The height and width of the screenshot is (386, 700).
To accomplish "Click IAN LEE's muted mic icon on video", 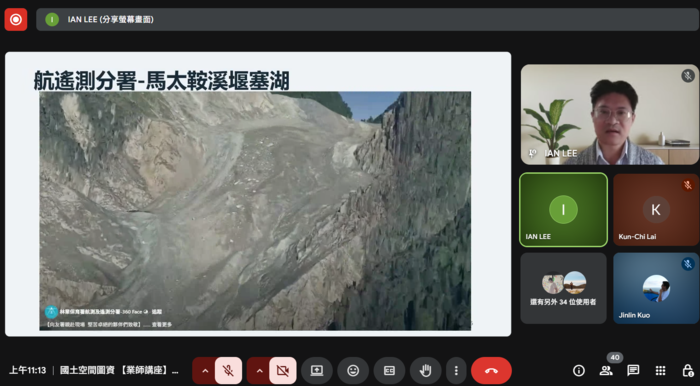I will [688, 75].
